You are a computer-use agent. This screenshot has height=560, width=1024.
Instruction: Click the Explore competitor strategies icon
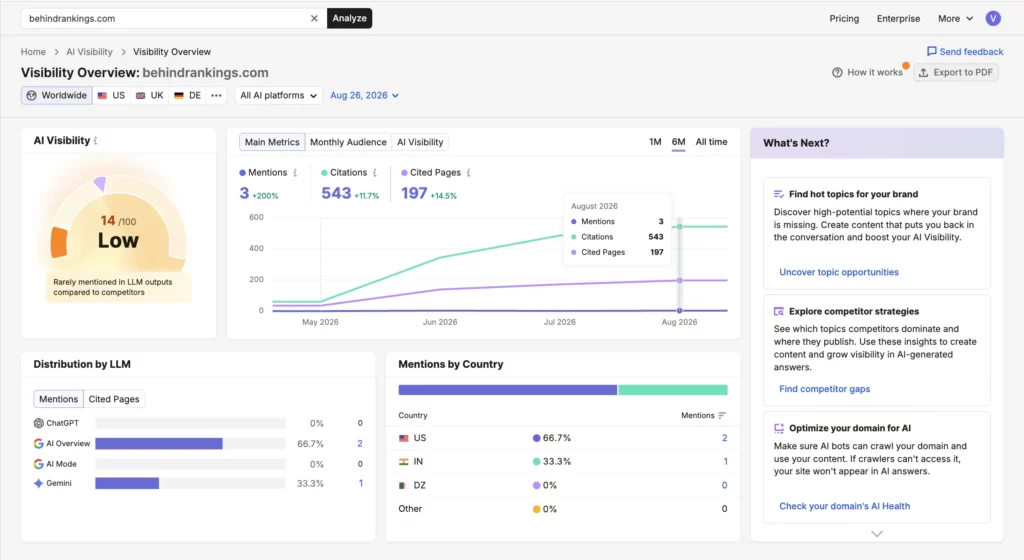778,311
